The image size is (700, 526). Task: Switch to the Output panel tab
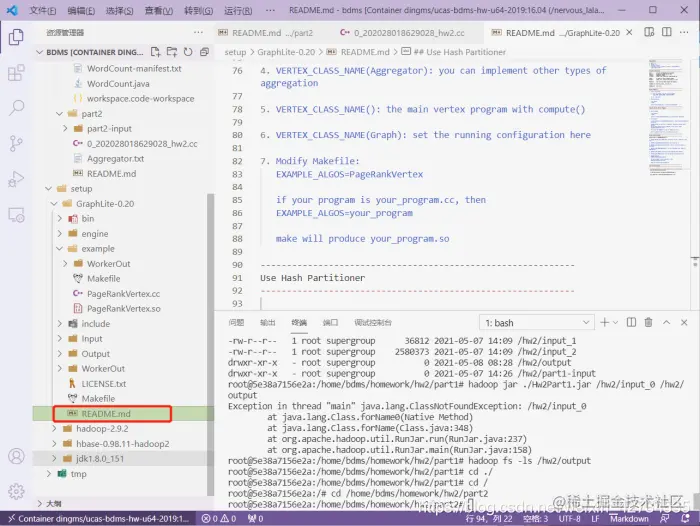267,322
